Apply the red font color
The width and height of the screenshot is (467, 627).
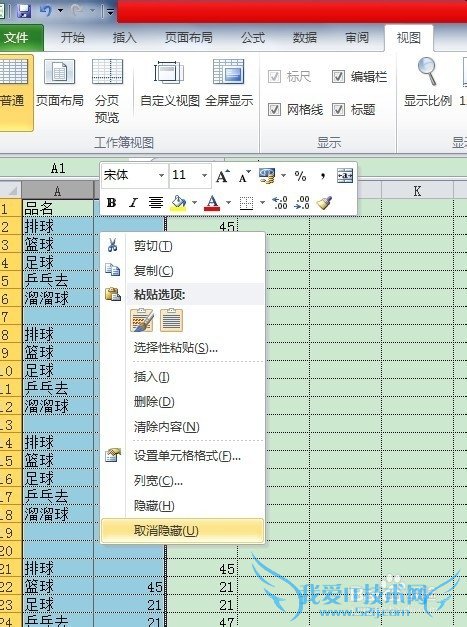coord(212,203)
